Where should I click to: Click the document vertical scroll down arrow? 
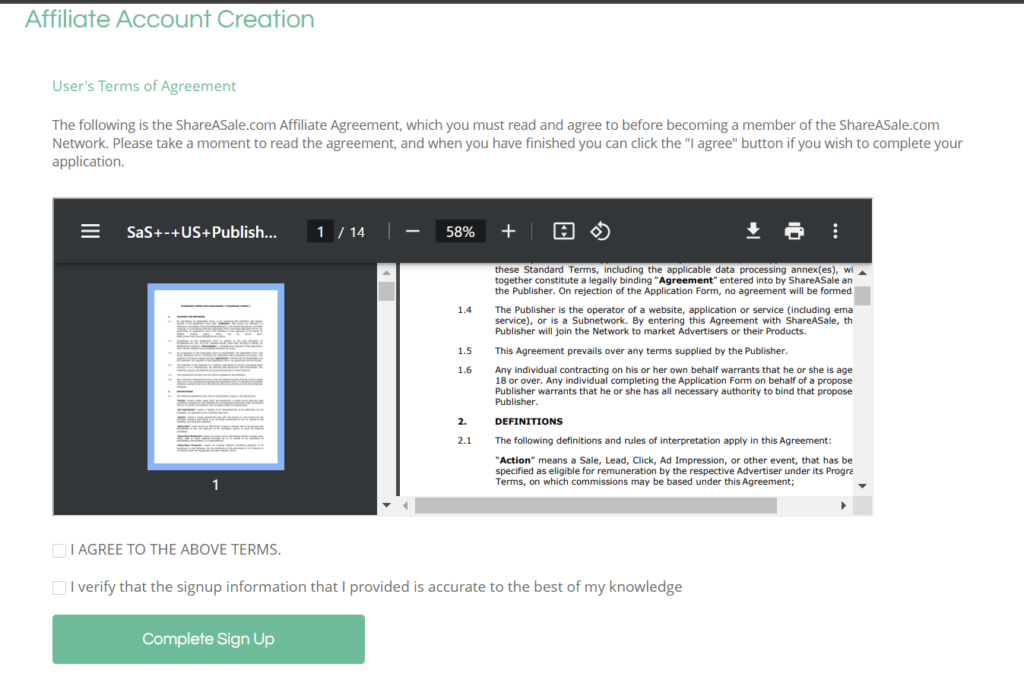click(x=863, y=486)
